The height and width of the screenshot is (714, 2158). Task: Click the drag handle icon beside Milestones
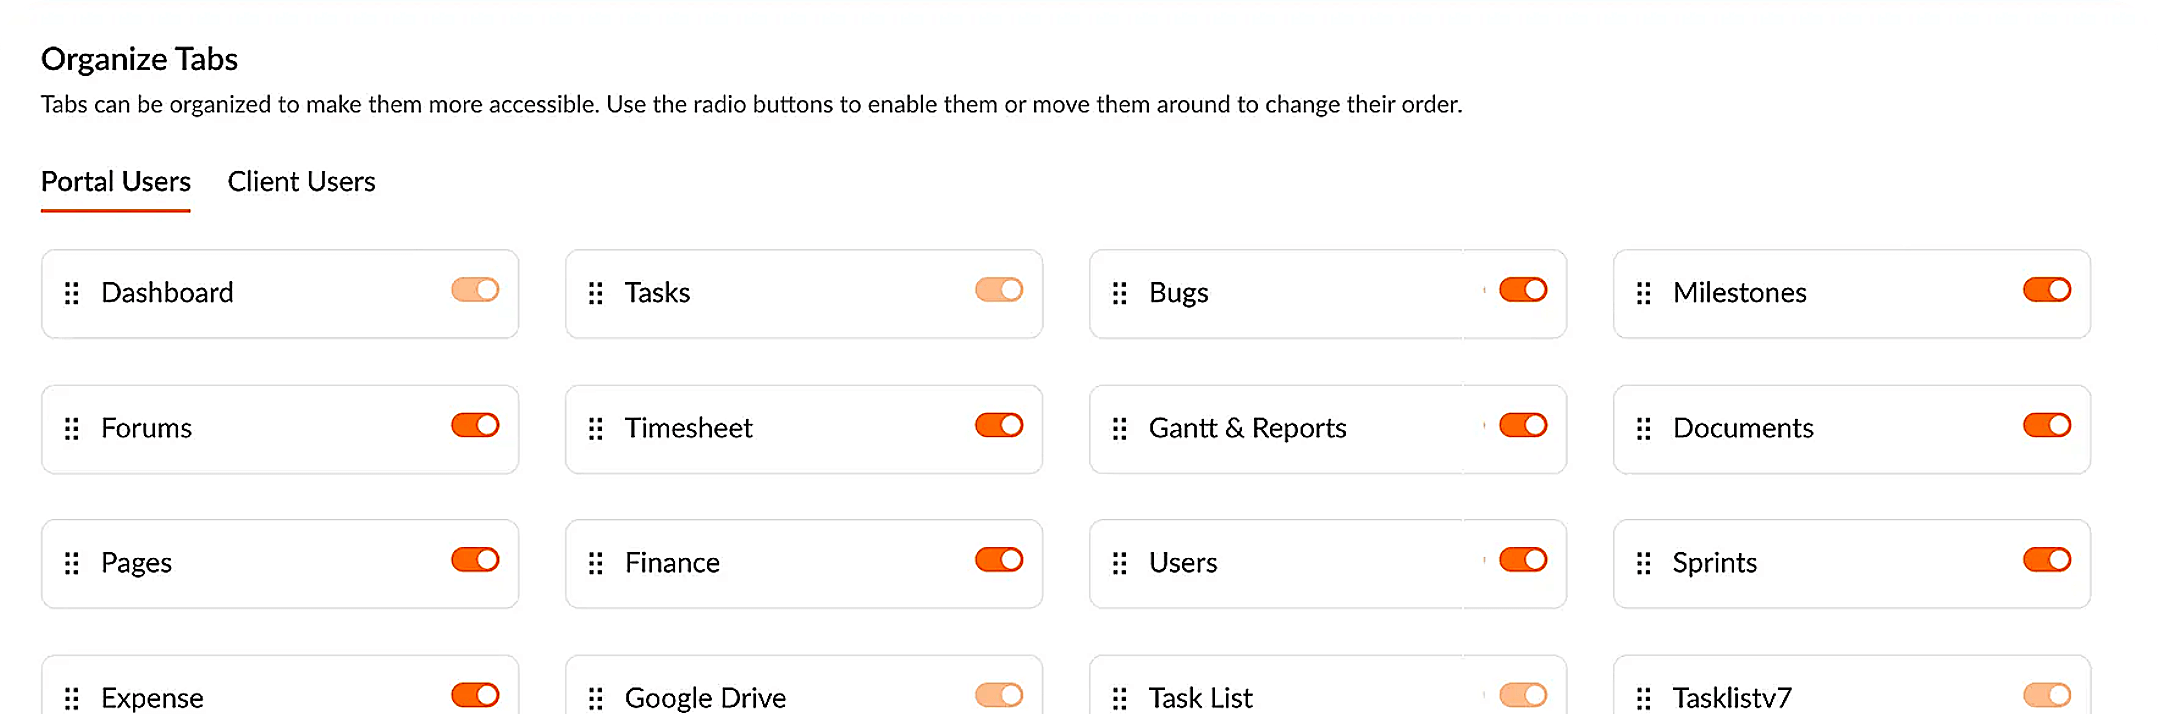1644,293
